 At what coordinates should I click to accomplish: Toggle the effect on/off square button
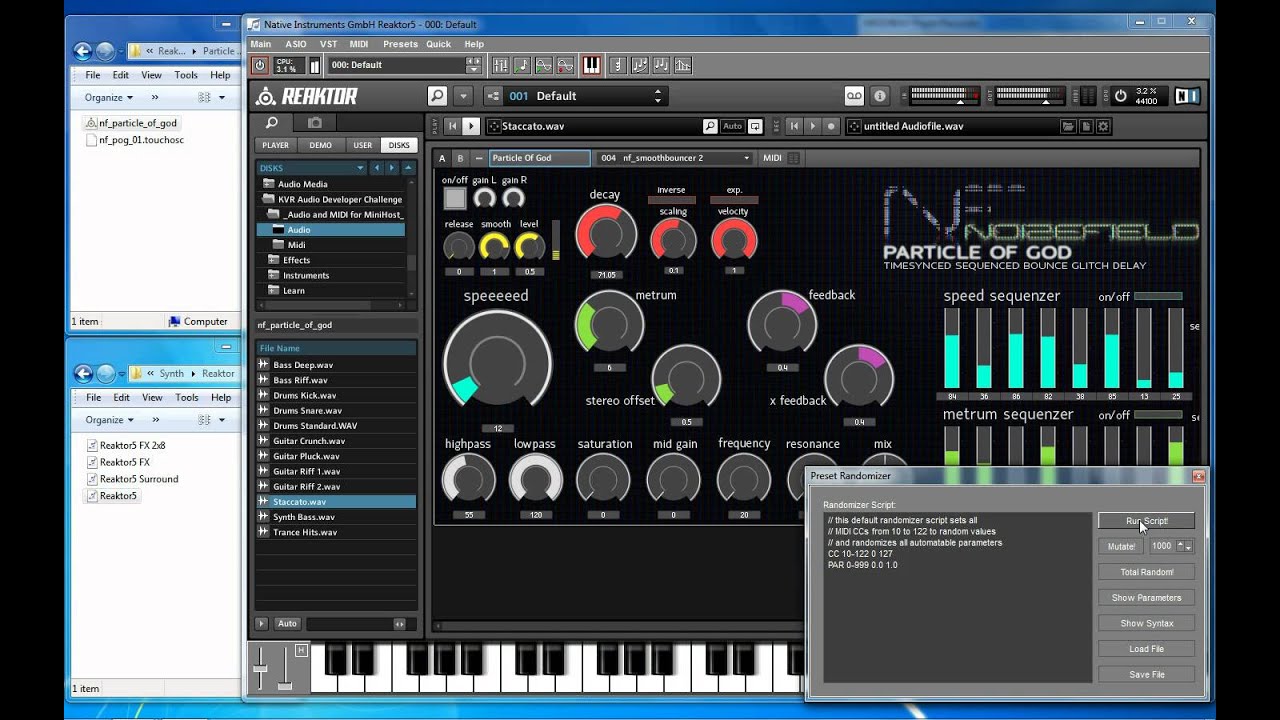tap(455, 198)
